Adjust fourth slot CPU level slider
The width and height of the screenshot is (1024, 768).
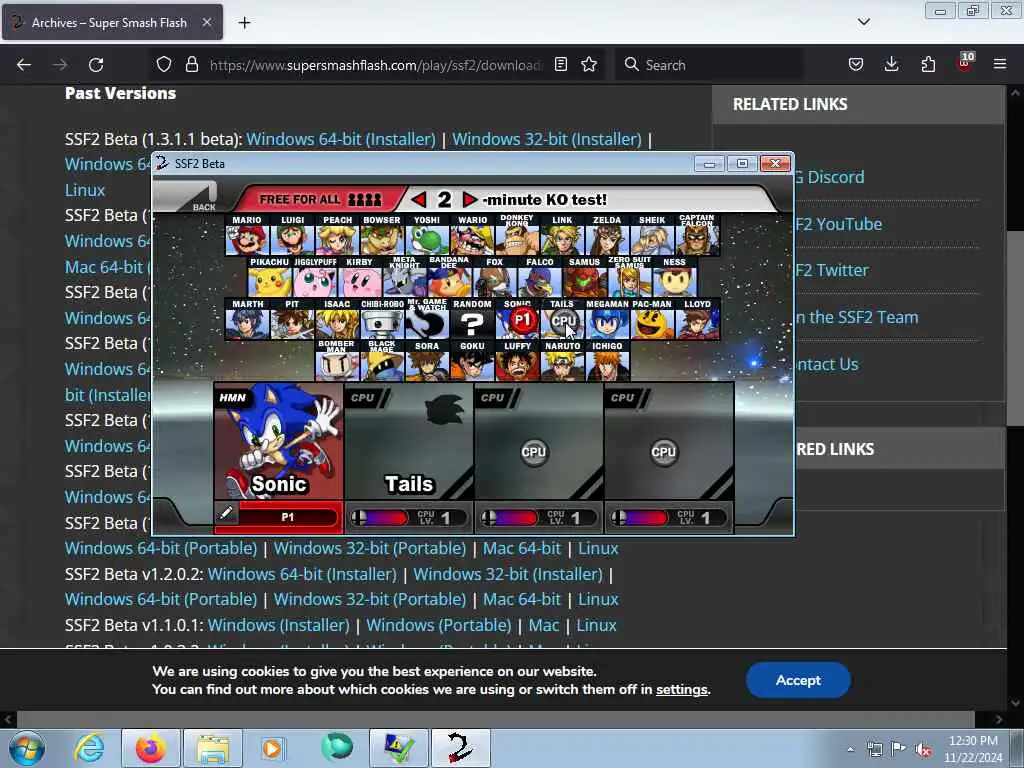tap(641, 518)
